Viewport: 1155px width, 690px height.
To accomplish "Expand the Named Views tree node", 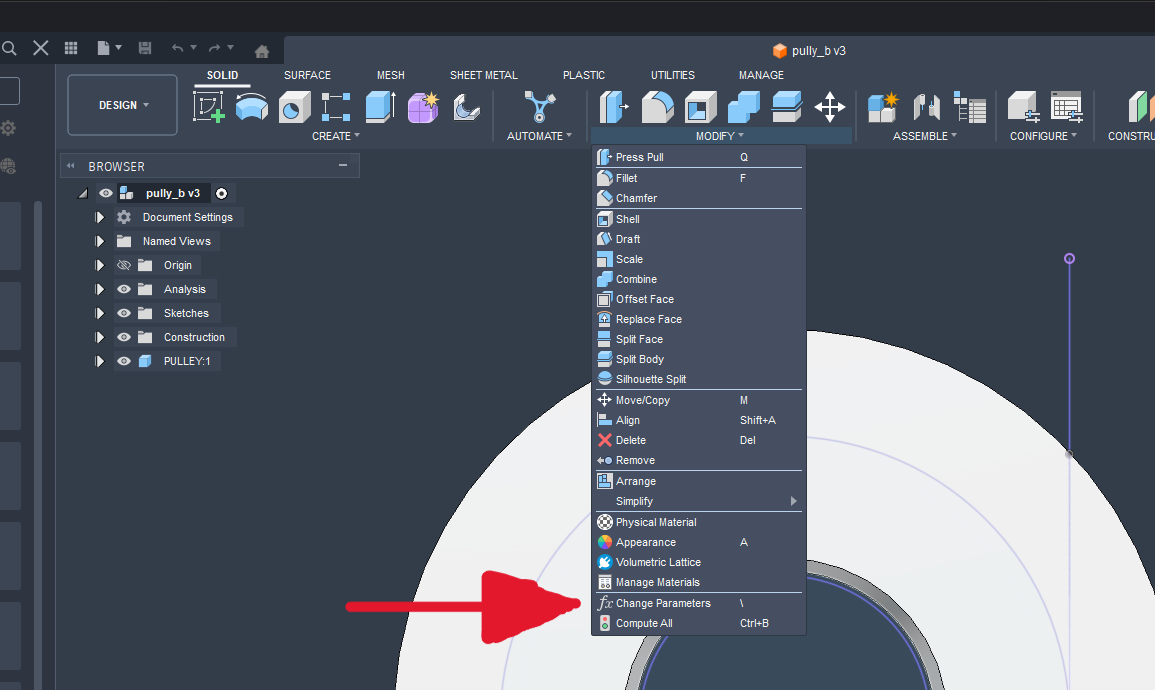I will pos(99,242).
